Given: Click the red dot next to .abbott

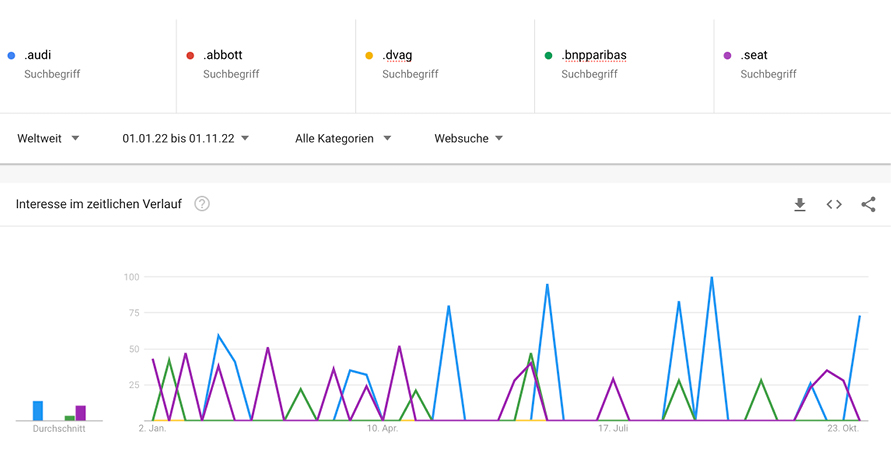Looking at the screenshot, I should [x=190, y=56].
